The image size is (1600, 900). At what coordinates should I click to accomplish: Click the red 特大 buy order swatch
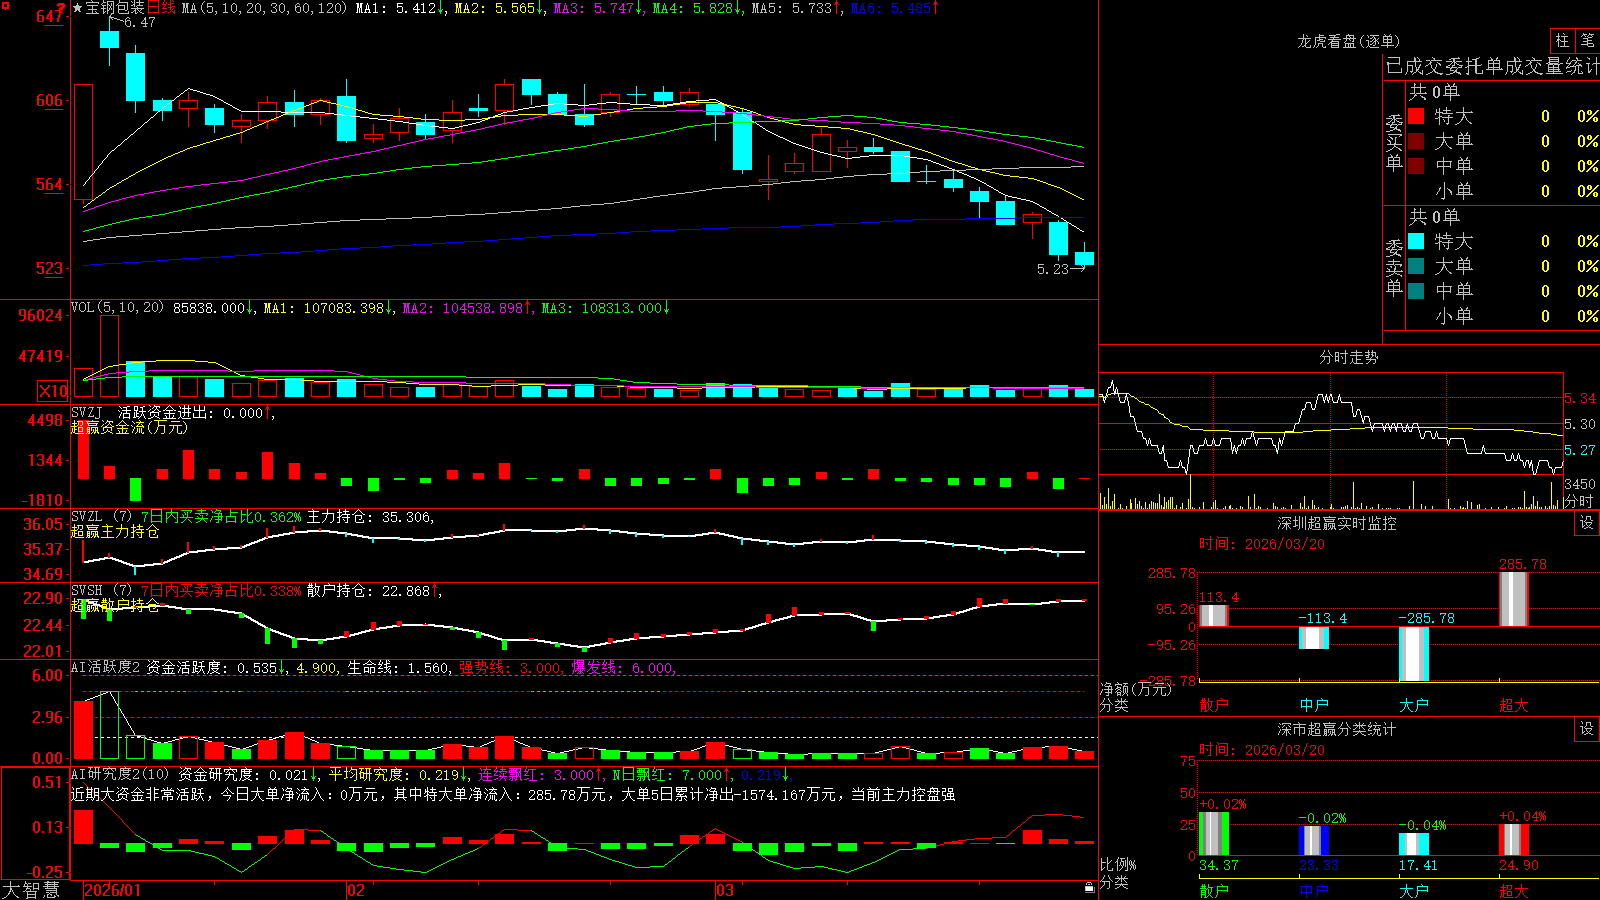pyautogui.click(x=1416, y=116)
